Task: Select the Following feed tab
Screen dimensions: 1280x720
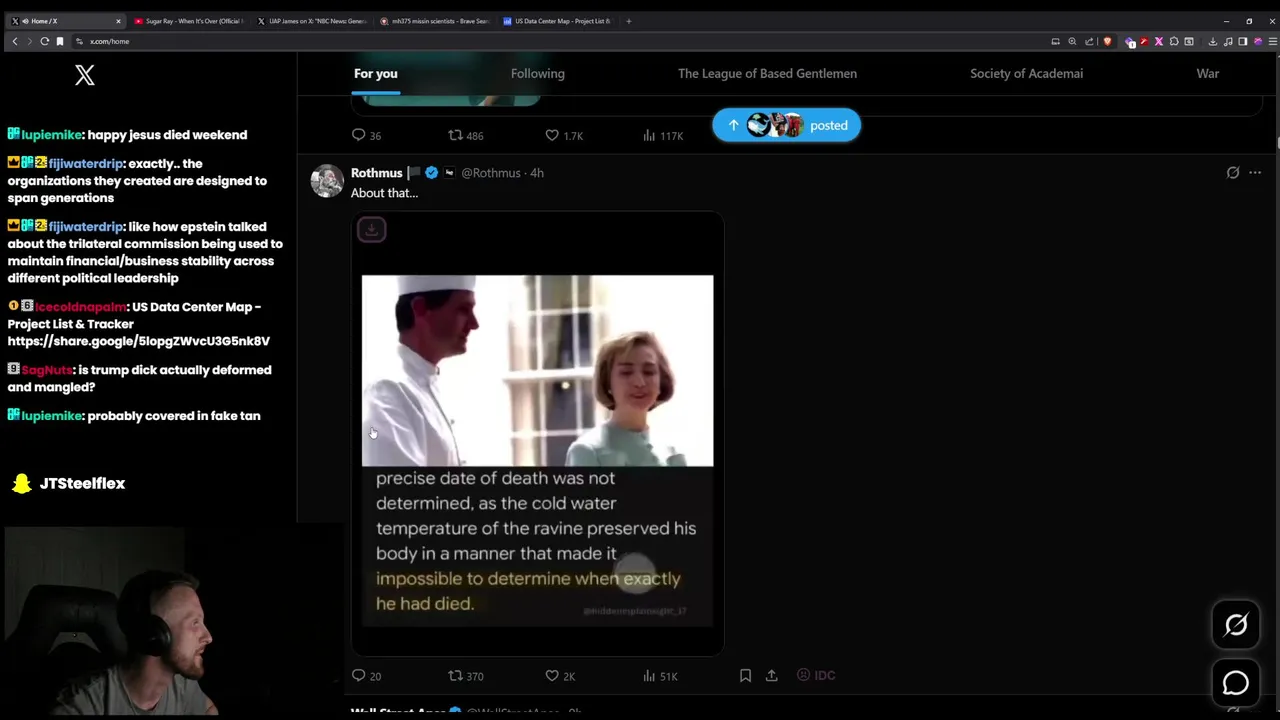Action: point(538,73)
